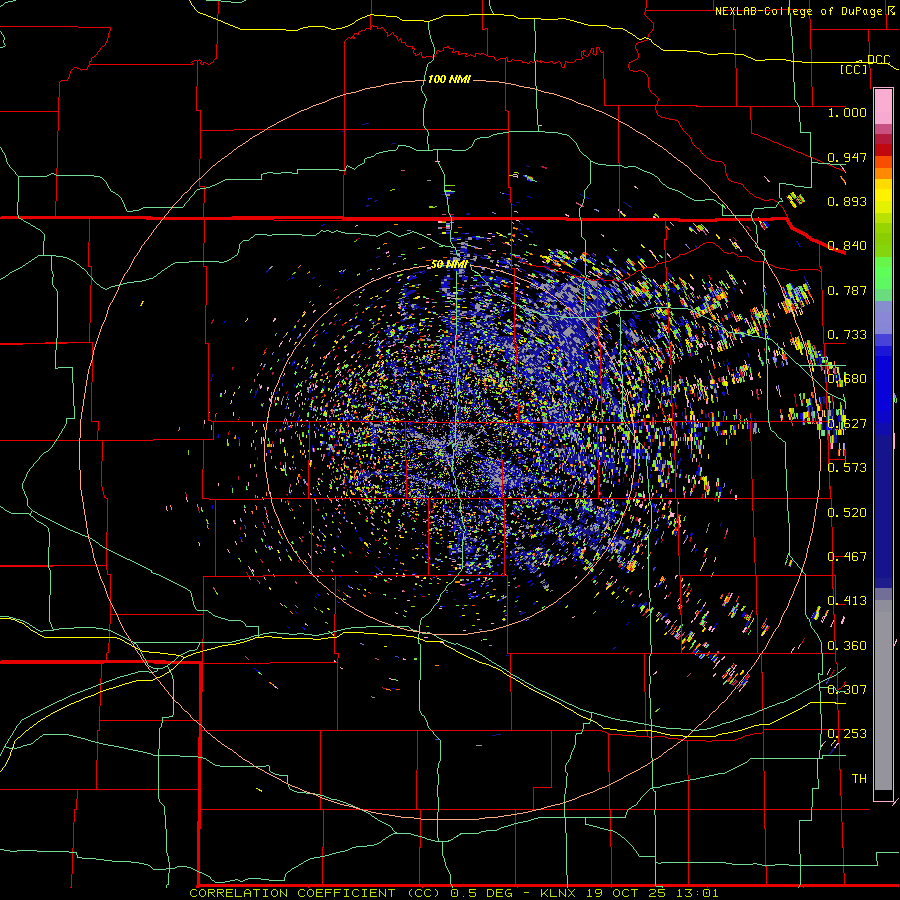Select the 0.787 scale value
The image size is (900, 900).
pos(847,290)
